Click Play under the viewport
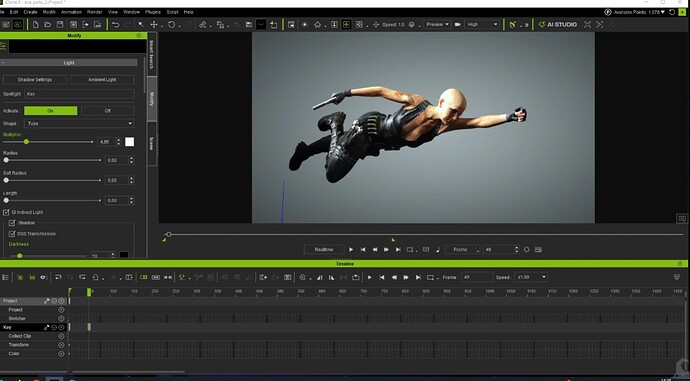 [351, 249]
